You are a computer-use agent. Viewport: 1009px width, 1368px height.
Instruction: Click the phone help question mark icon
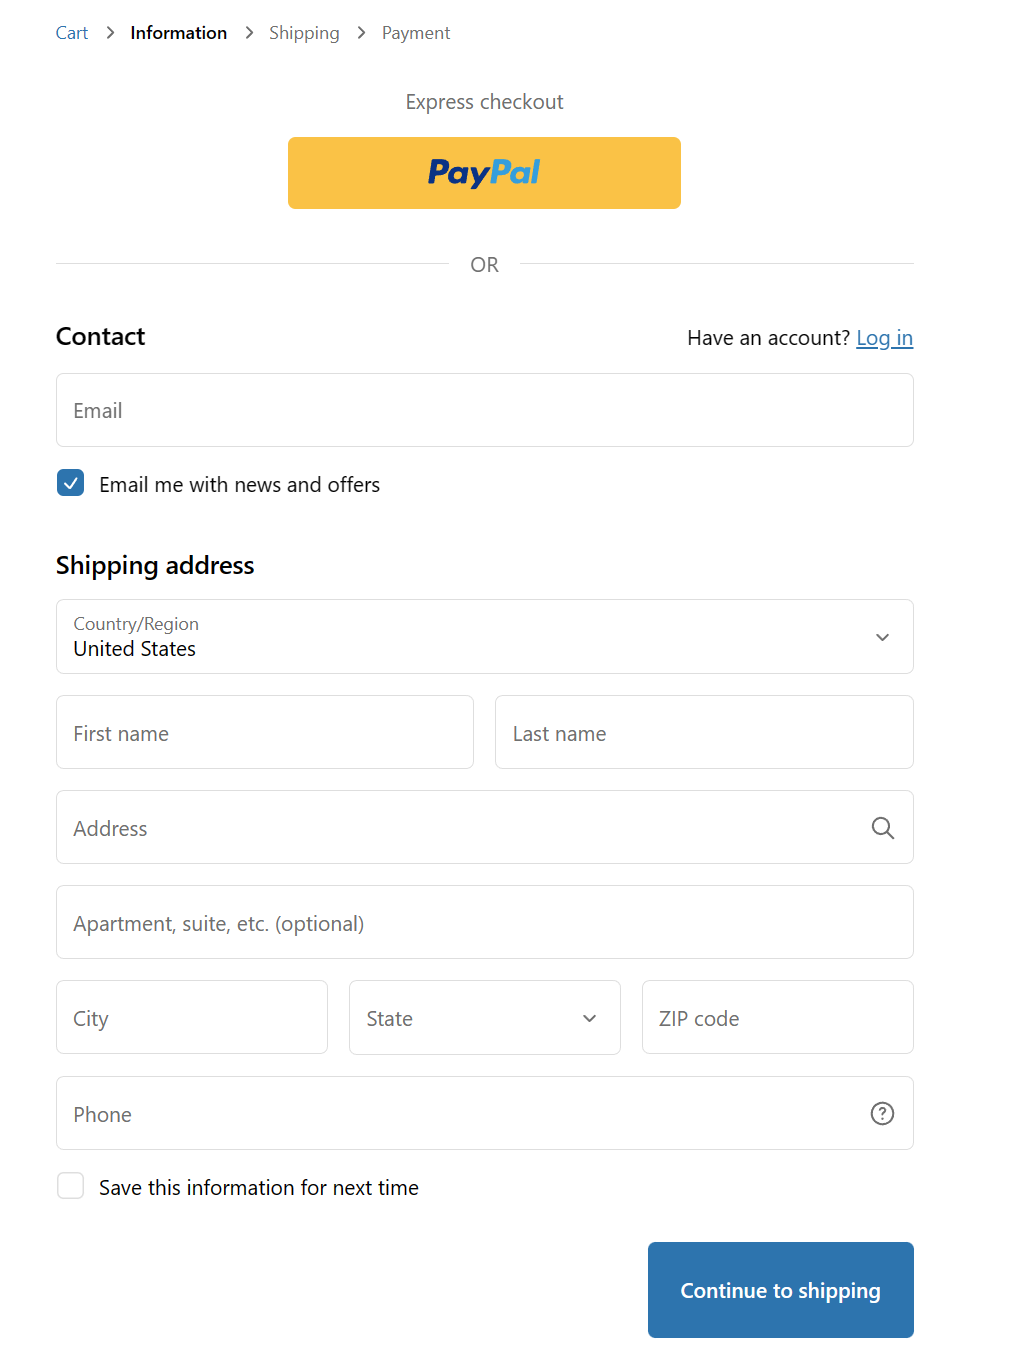[x=882, y=1114]
